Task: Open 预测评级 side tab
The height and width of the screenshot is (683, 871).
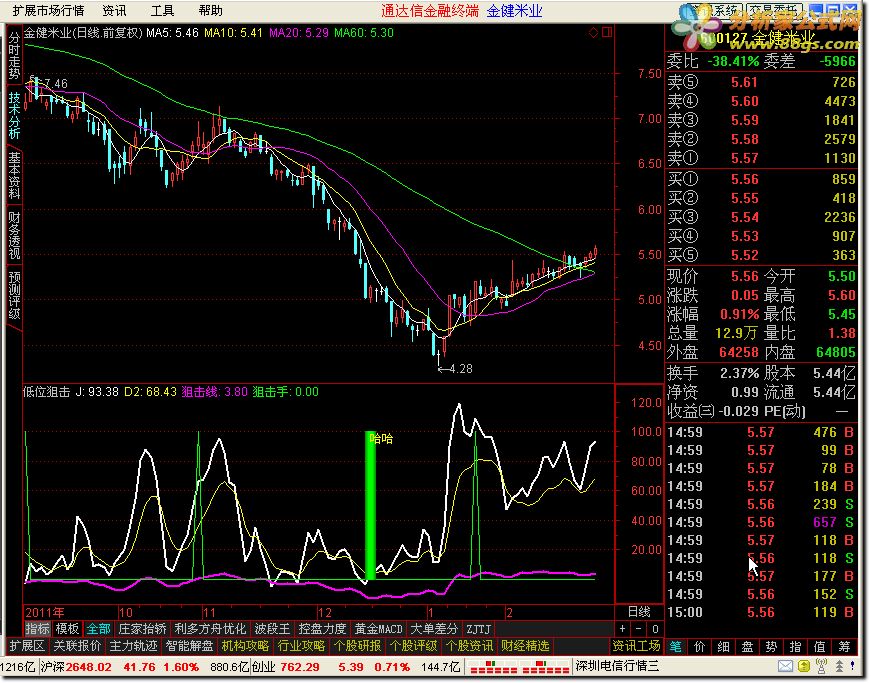Action: [x=14, y=295]
